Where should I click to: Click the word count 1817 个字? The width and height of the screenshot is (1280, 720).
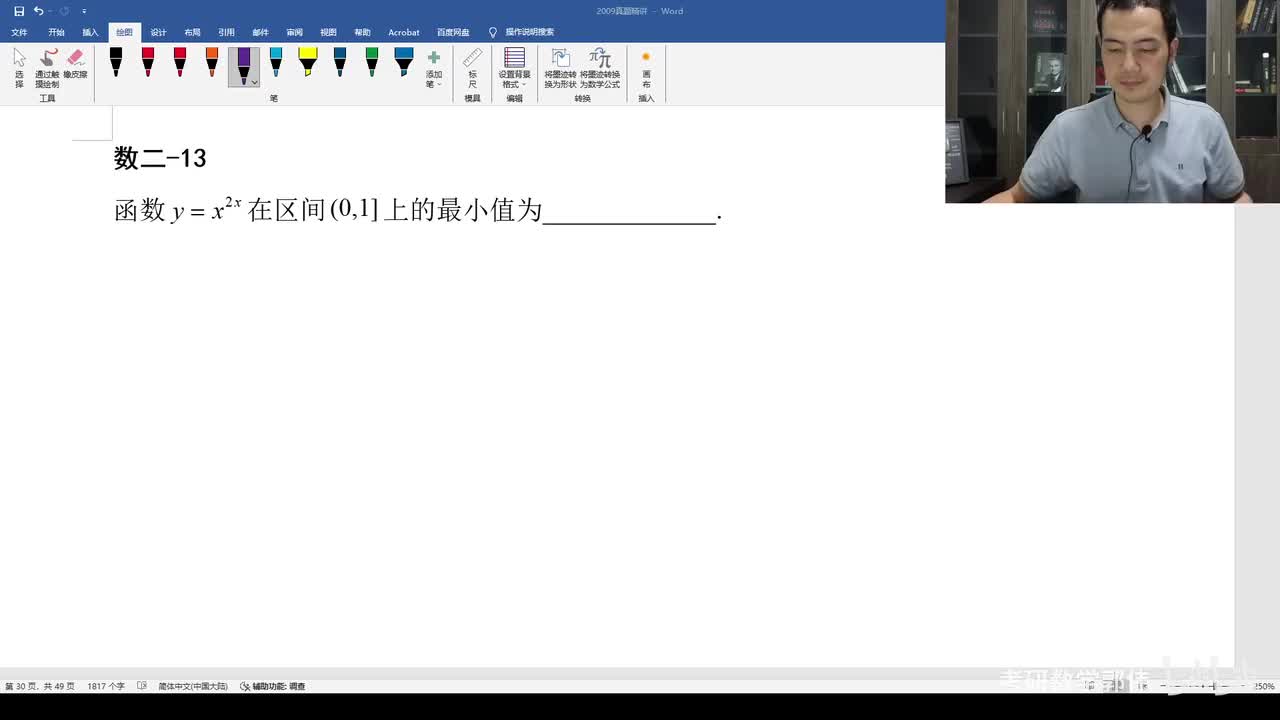click(106, 686)
